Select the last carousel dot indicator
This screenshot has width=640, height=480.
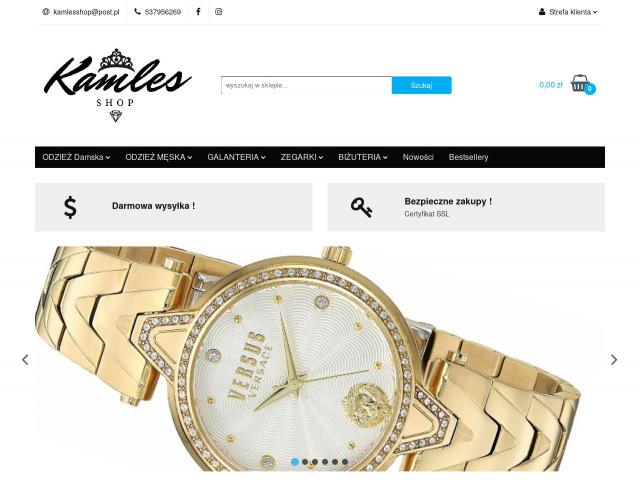(x=345, y=462)
